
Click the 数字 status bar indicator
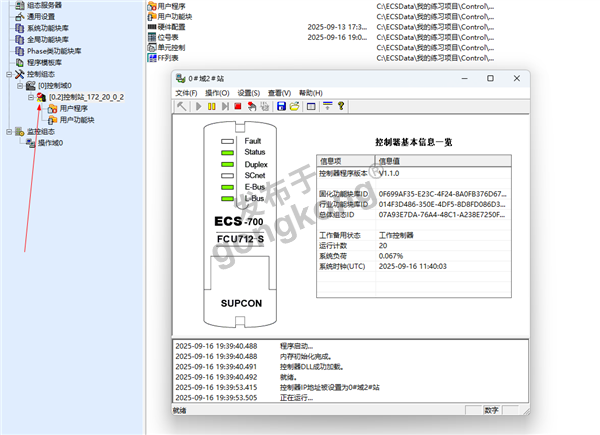coord(491,410)
